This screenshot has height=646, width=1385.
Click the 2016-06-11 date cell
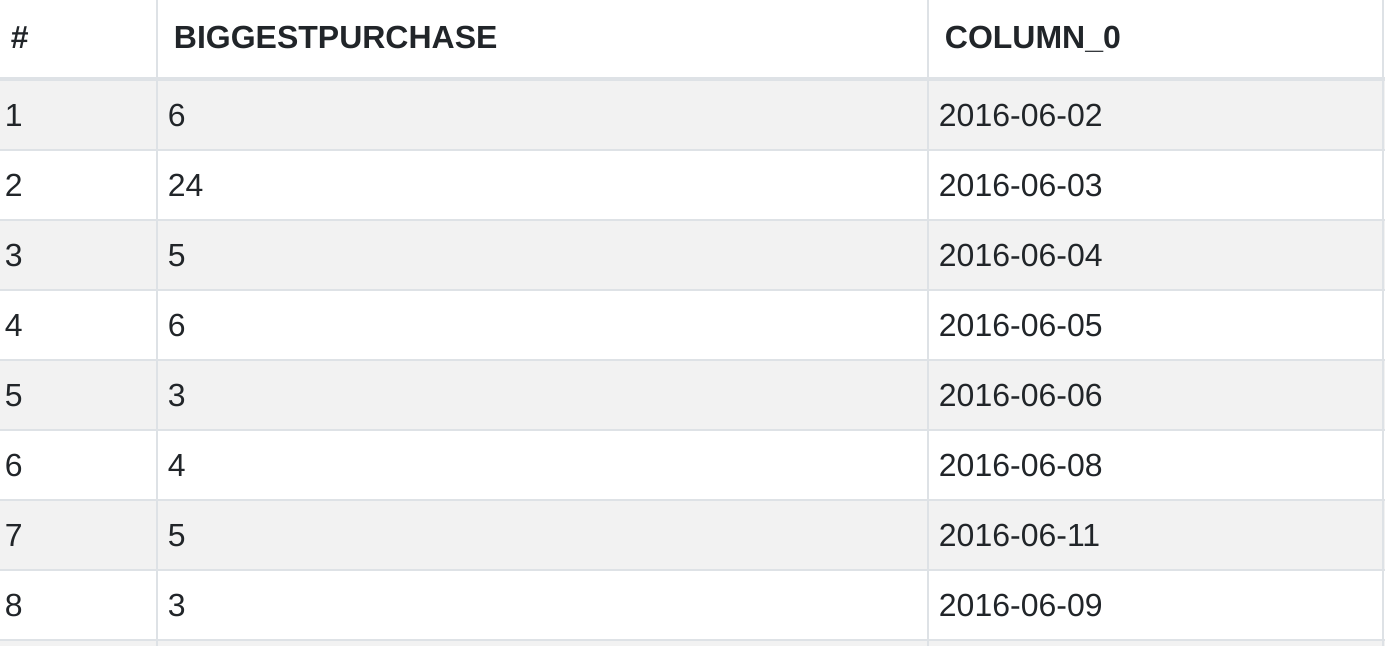1019,536
